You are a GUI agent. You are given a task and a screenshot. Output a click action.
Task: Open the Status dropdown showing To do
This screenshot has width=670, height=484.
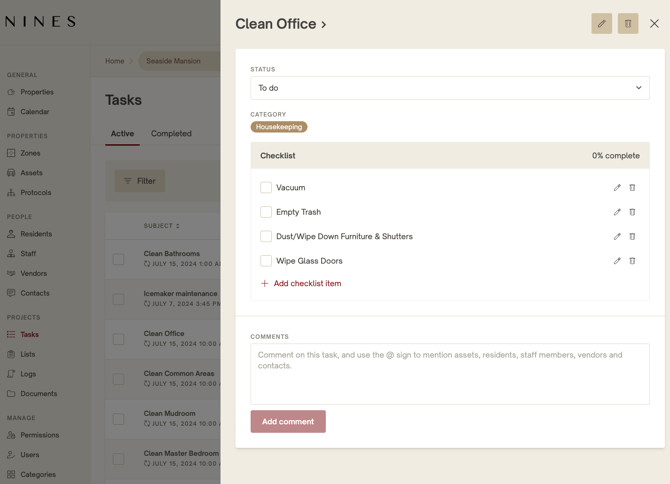[x=449, y=88]
